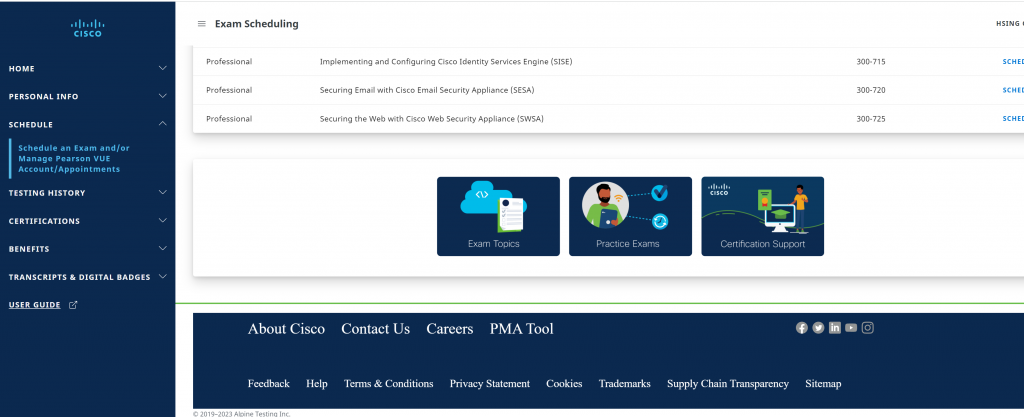Open Cisco's YouTube channel icon
The height and width of the screenshot is (417, 1024).
(x=851, y=328)
